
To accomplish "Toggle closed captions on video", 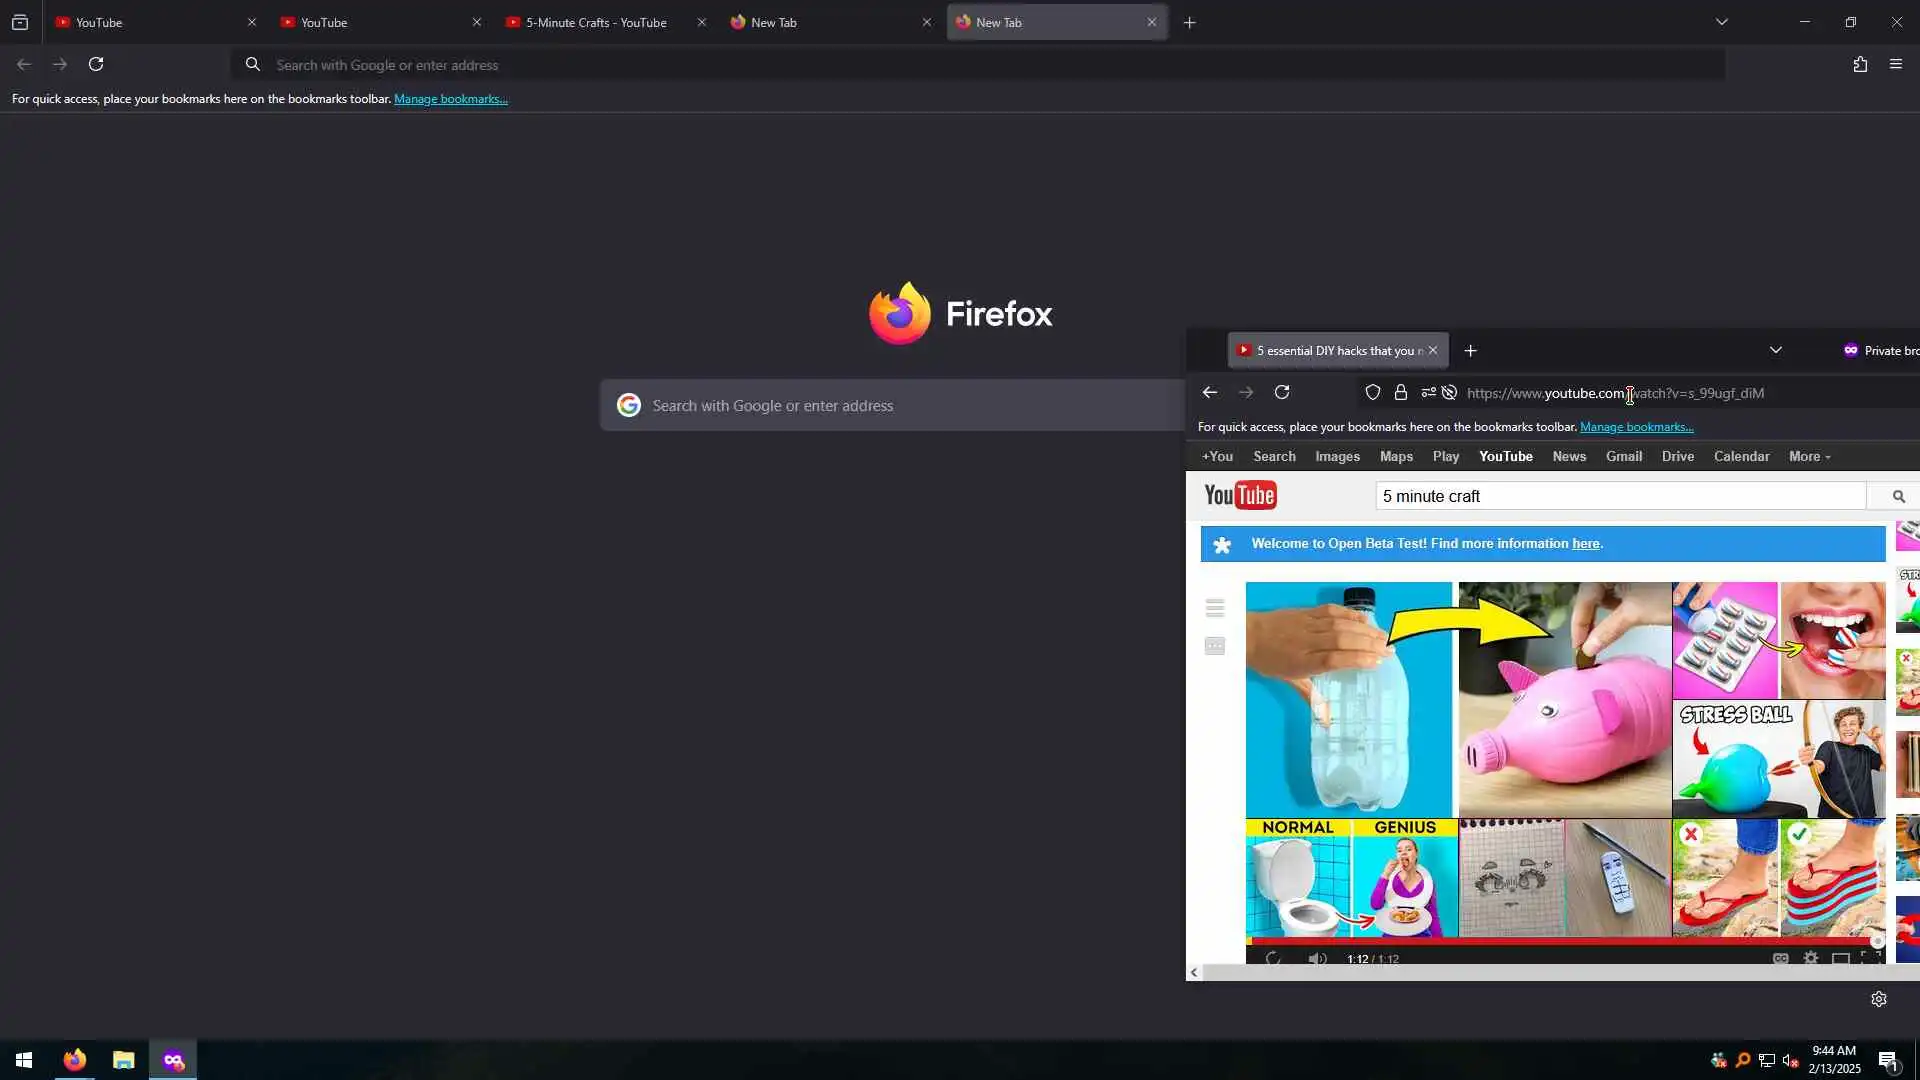I will [1780, 958].
